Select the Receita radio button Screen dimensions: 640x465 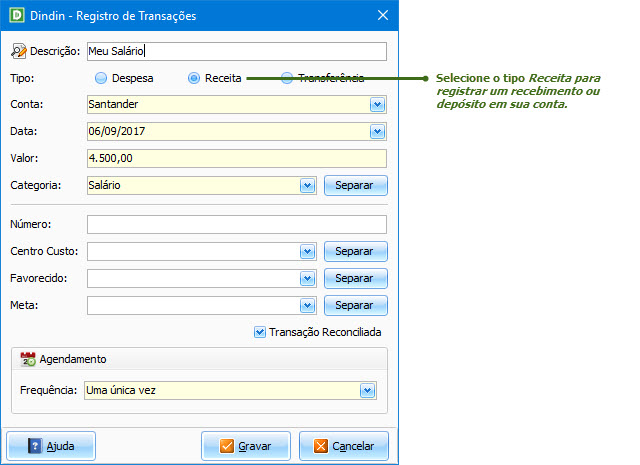[x=193, y=78]
